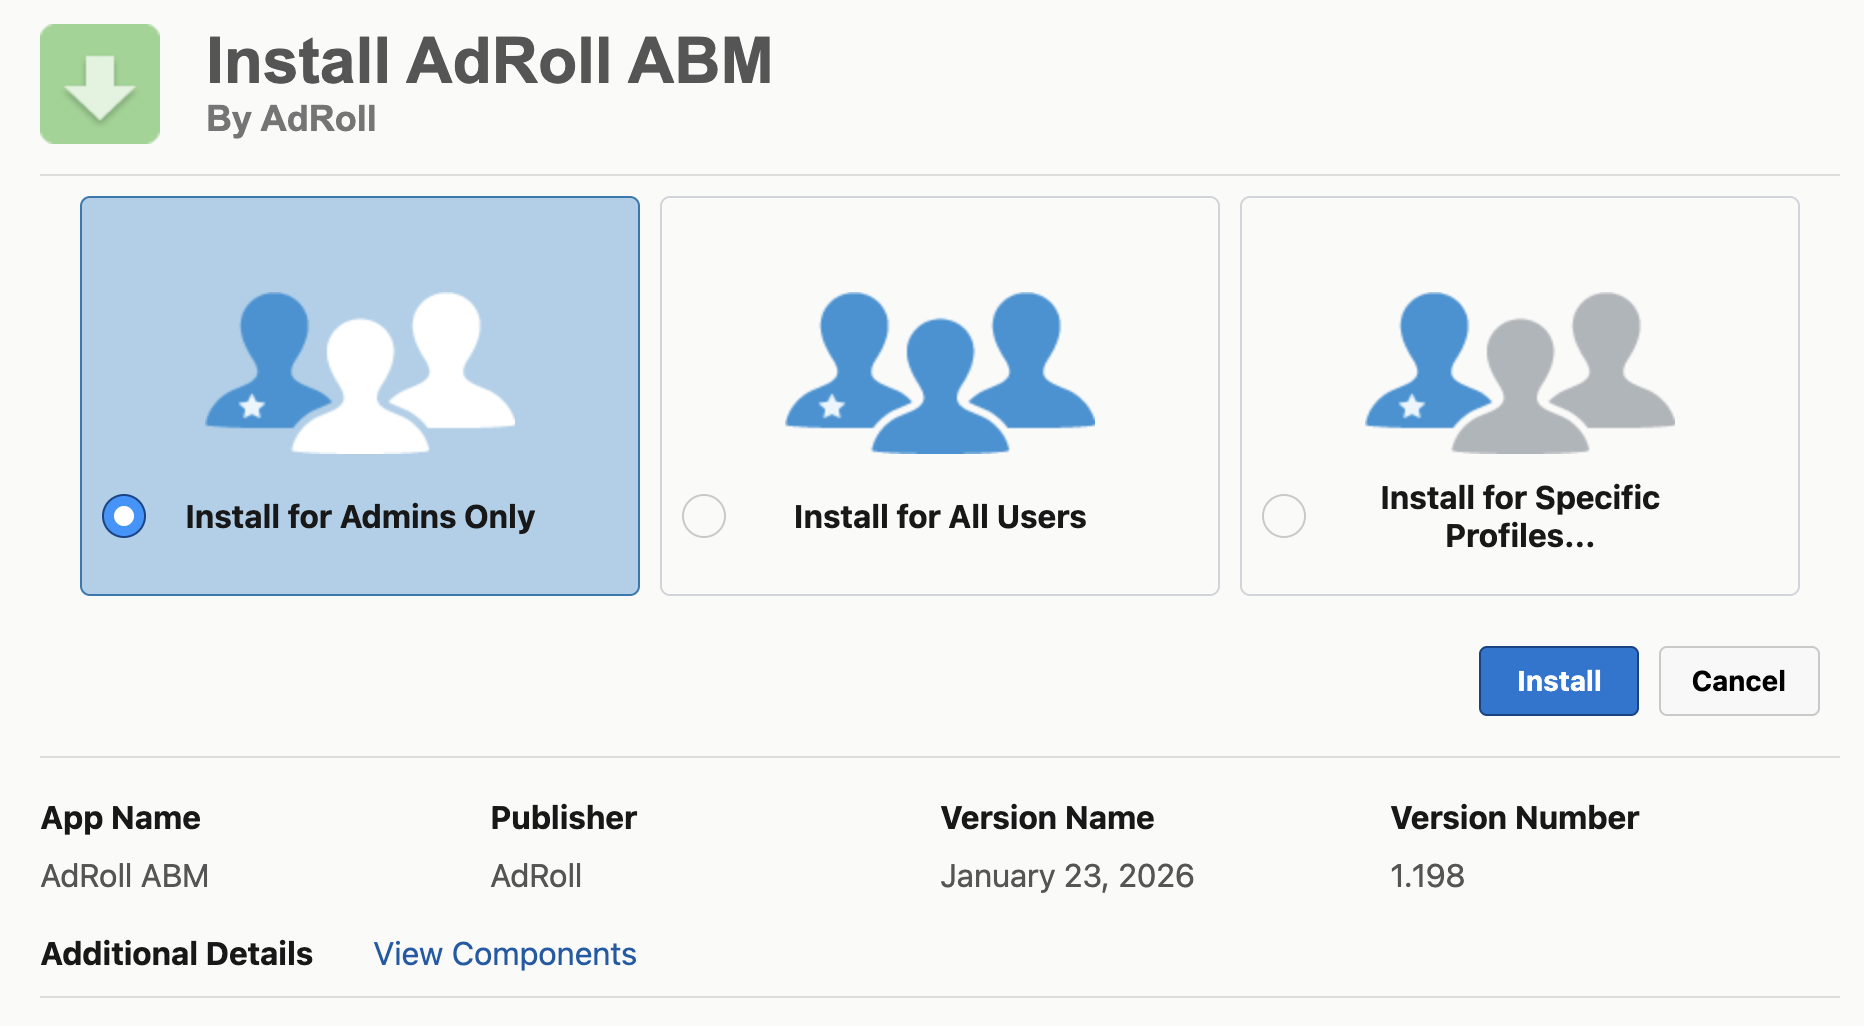Click the "Install for Admins Only" label
The height and width of the screenshot is (1026, 1864).
360,517
